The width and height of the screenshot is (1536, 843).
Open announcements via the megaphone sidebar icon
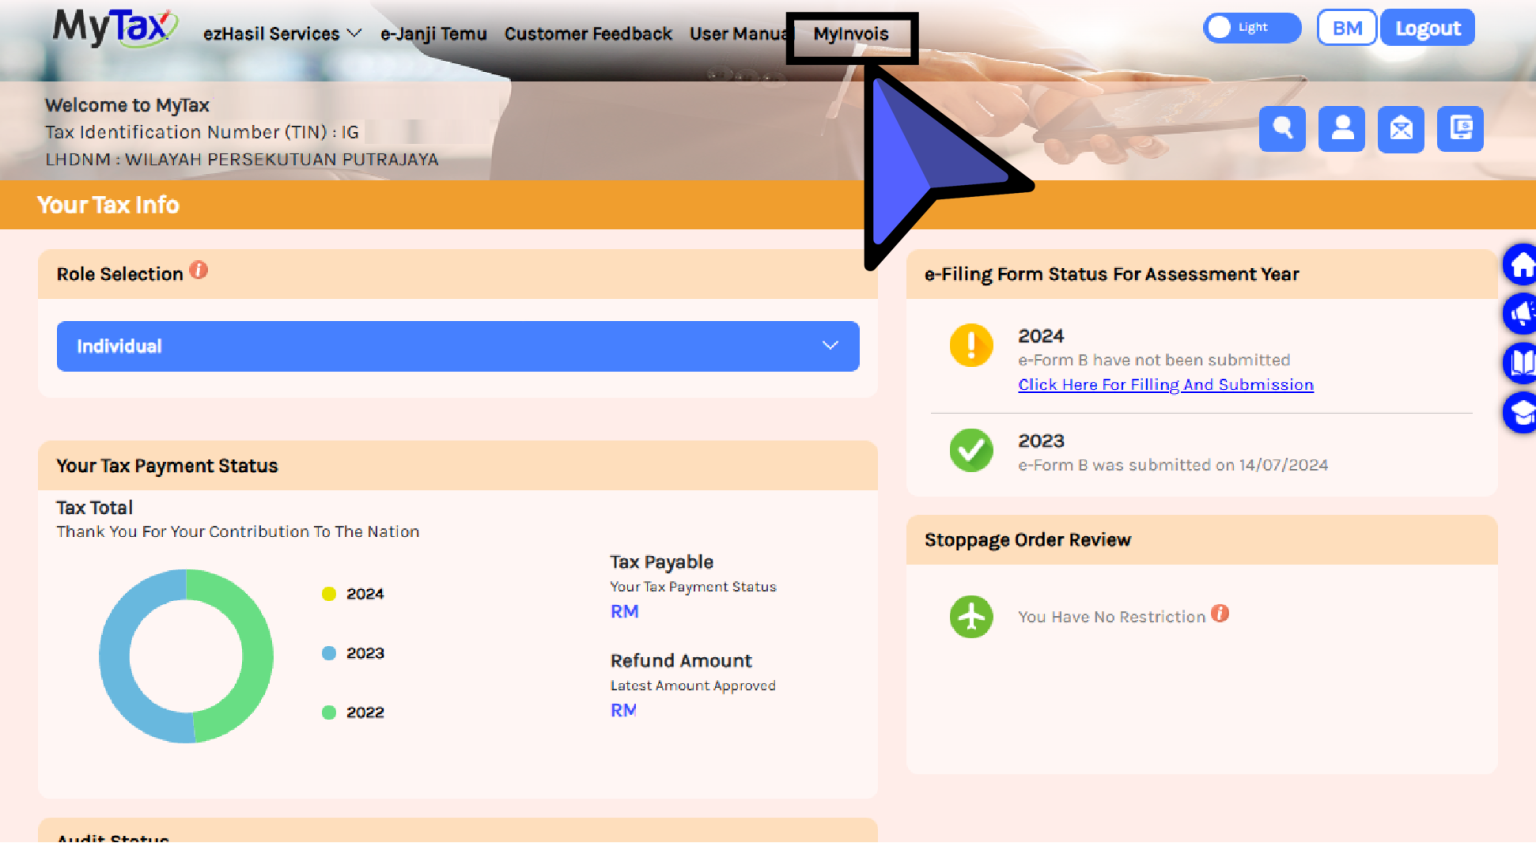click(1522, 313)
